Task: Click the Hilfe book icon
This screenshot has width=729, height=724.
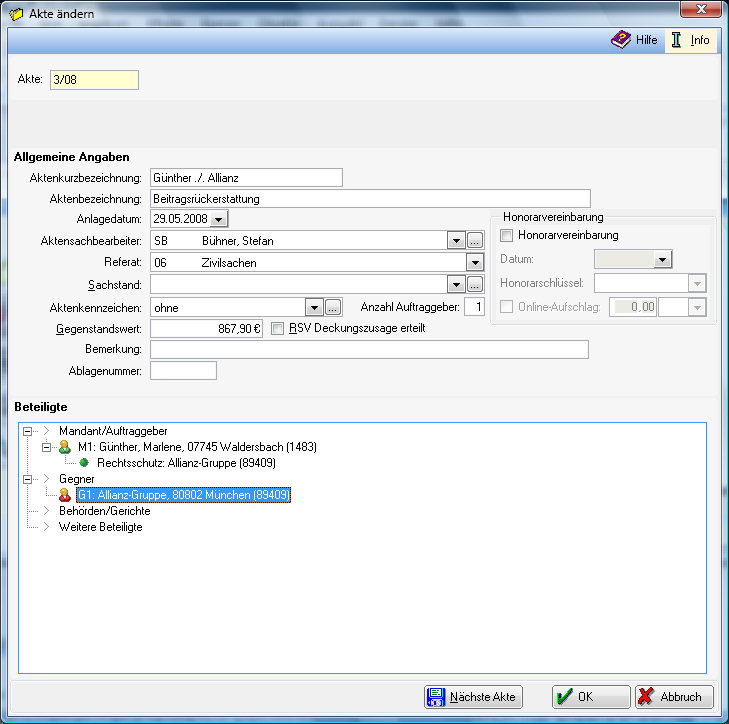Action: (x=621, y=40)
